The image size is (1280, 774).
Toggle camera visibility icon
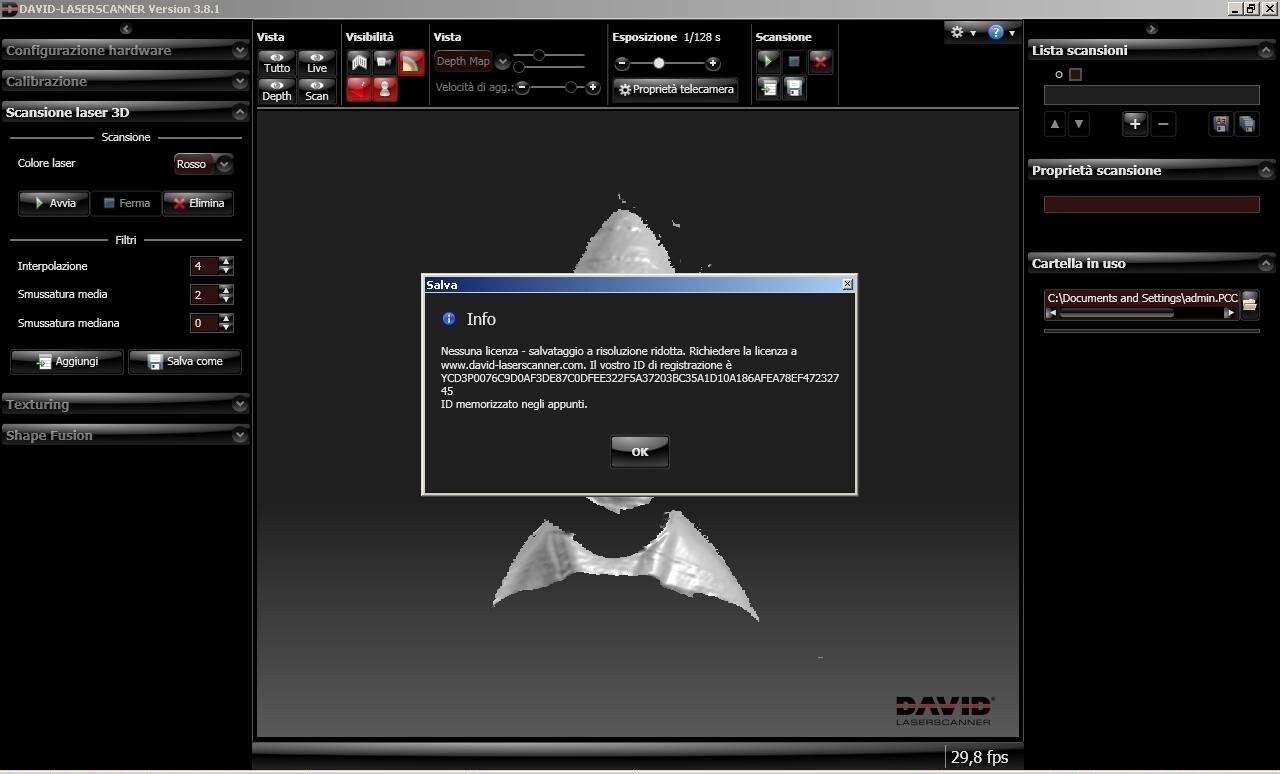(x=385, y=62)
